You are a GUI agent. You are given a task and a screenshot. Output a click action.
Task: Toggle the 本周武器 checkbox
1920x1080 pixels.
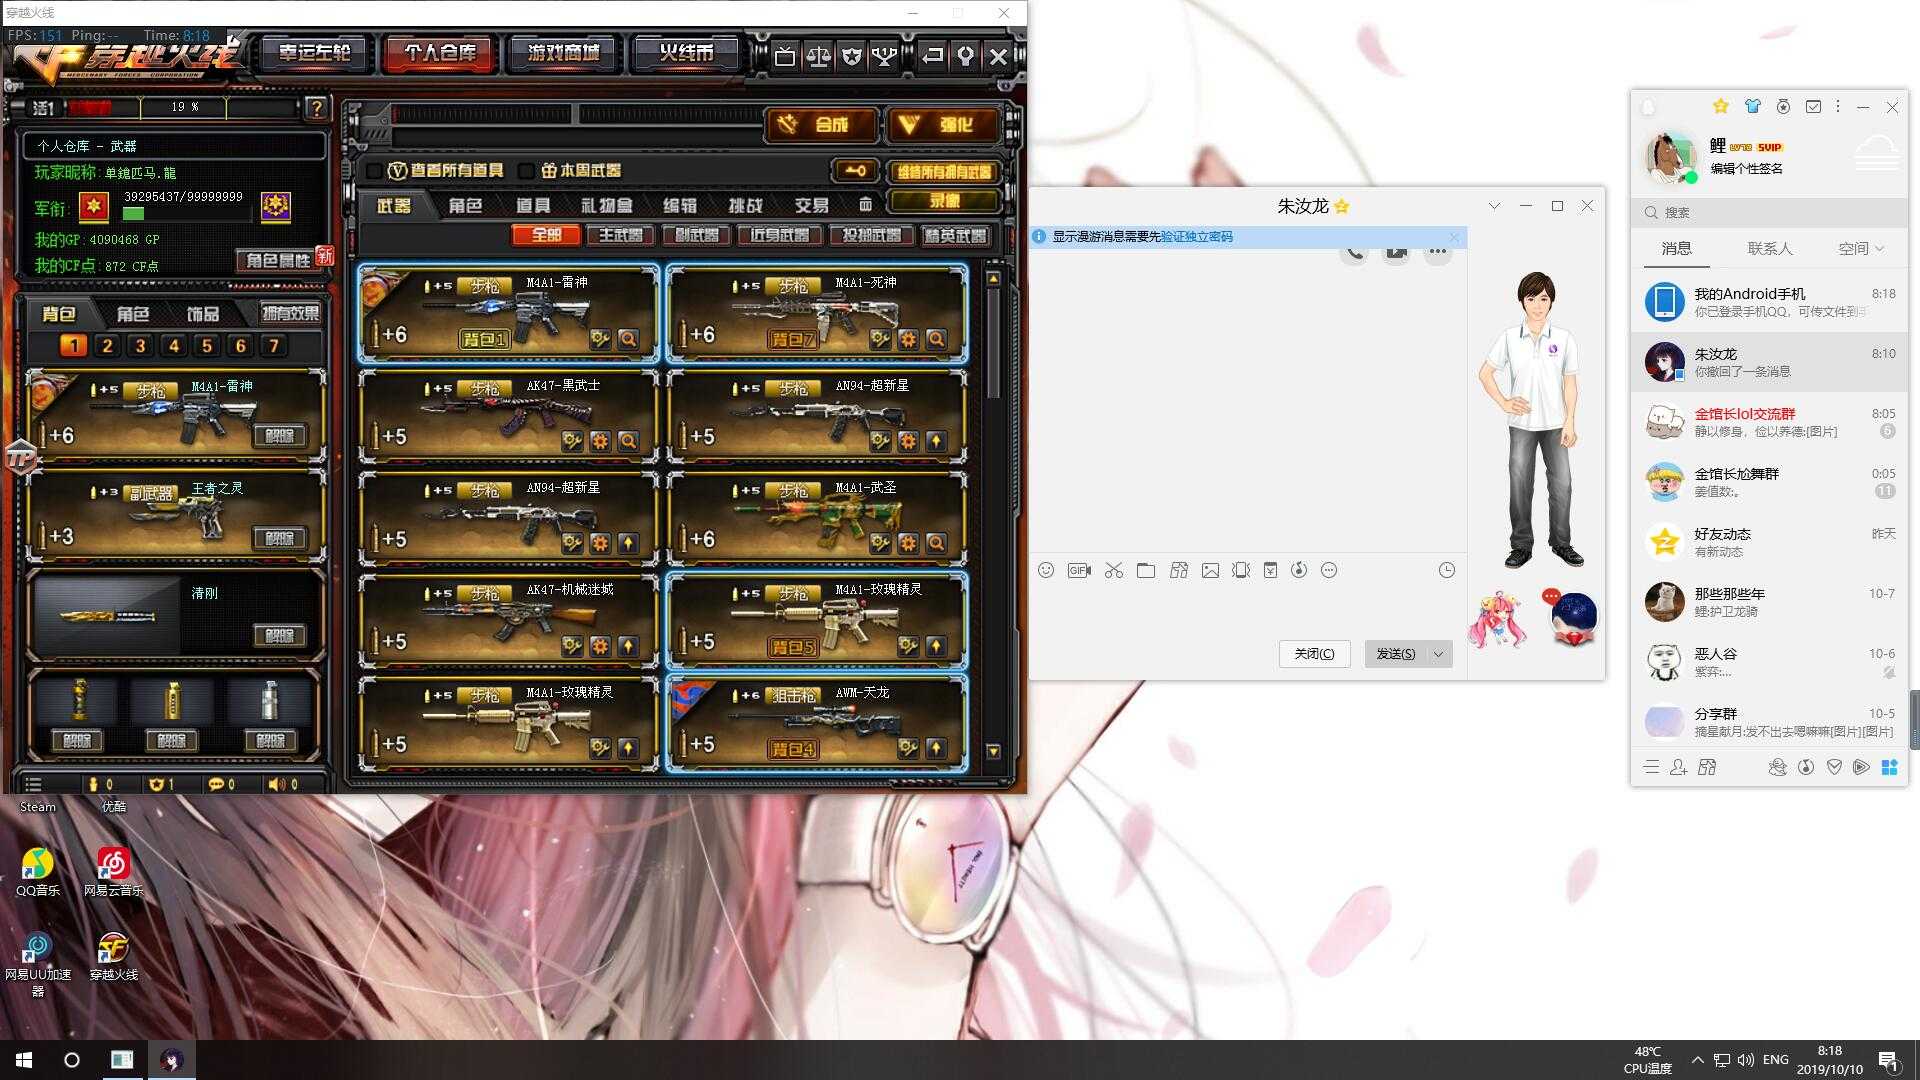click(x=527, y=171)
